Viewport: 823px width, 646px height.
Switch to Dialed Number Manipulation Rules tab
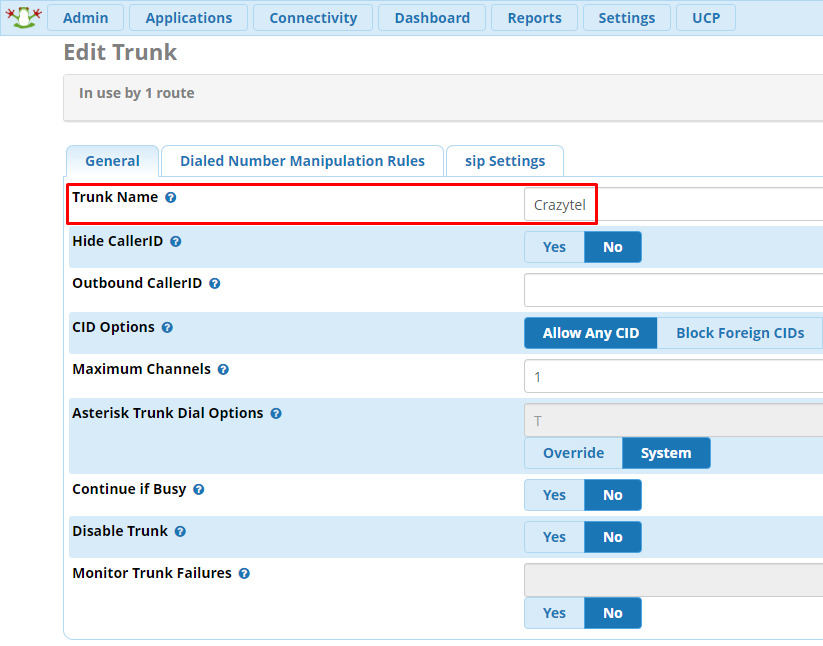pos(302,161)
